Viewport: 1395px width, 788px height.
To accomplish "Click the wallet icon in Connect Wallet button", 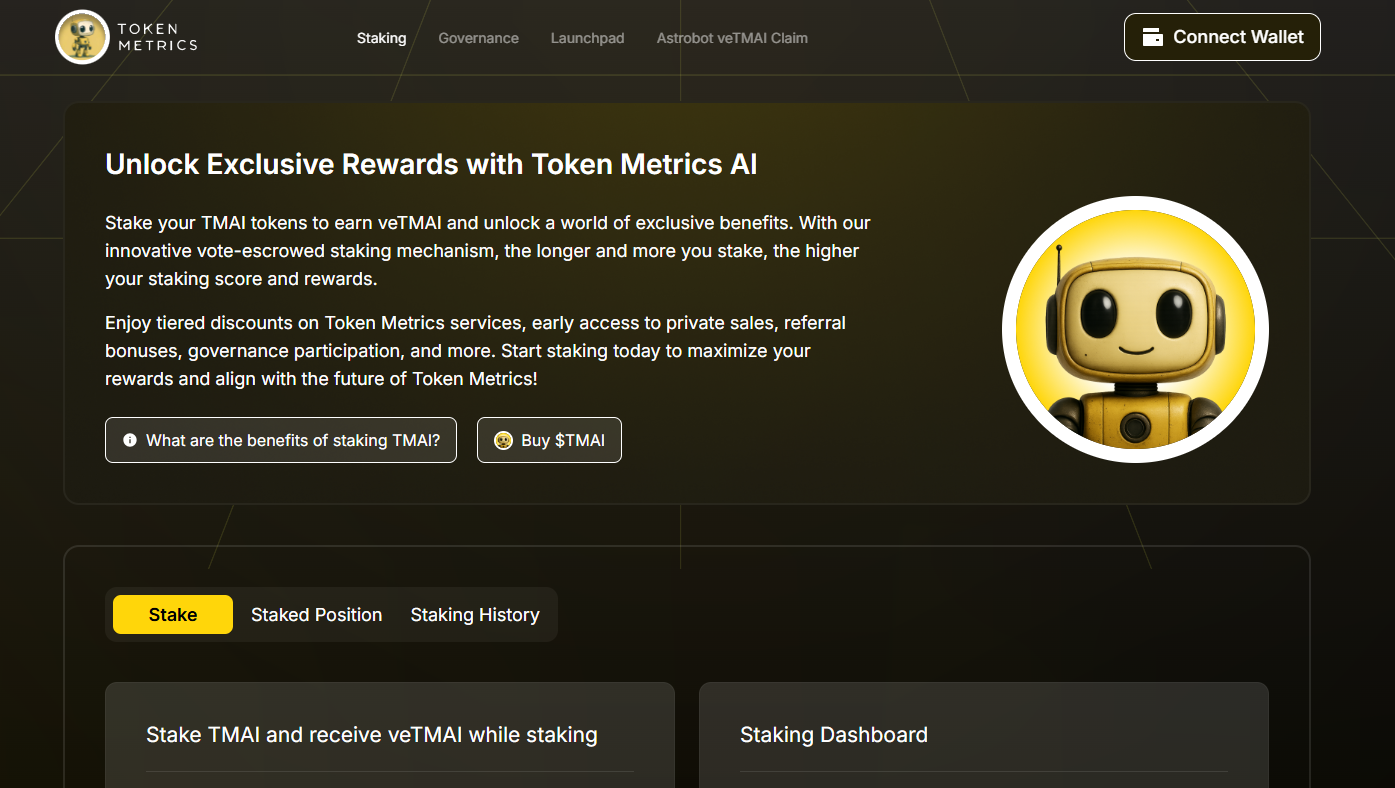I will [1154, 36].
